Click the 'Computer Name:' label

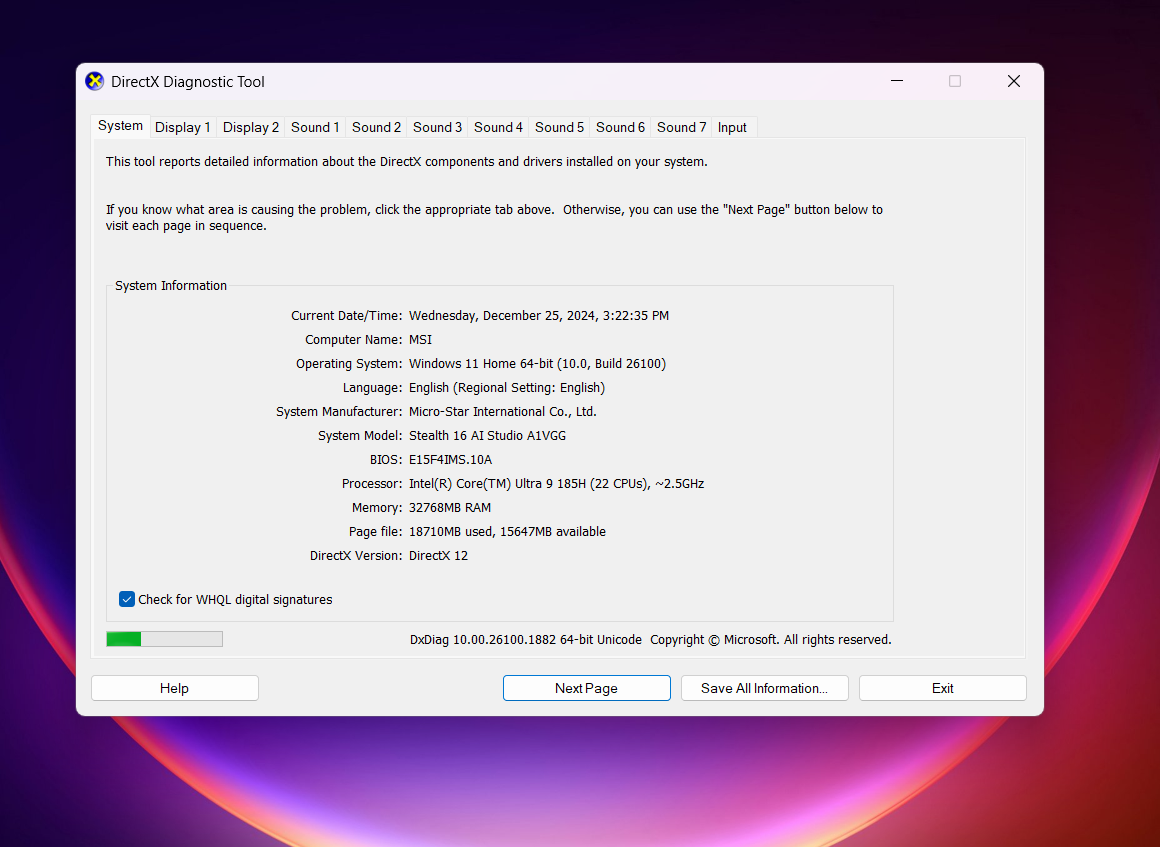(354, 340)
